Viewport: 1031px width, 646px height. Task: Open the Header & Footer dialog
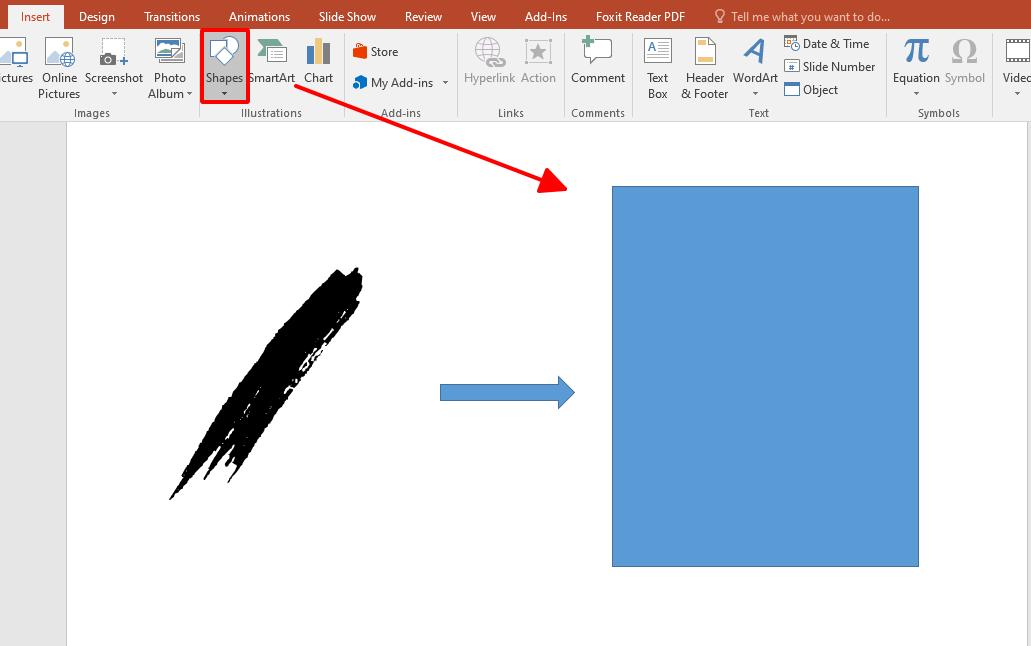[704, 67]
